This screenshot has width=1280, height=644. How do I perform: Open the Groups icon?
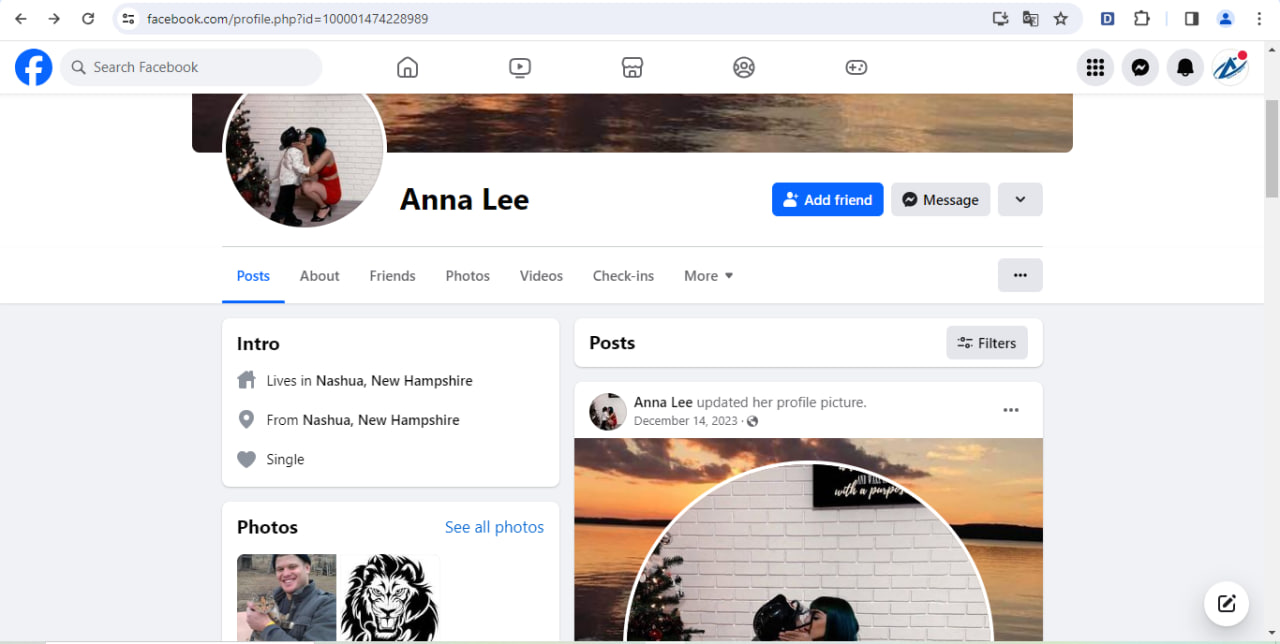pyautogui.click(x=743, y=67)
